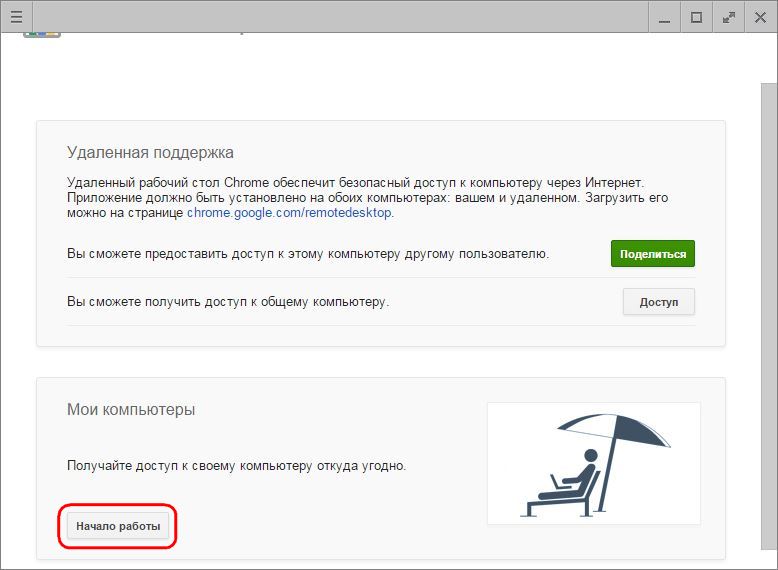Click text Вы сможете получить доступ к общему компьютеру
Screen dimensions: 778x570
pyautogui.click(x=228, y=302)
